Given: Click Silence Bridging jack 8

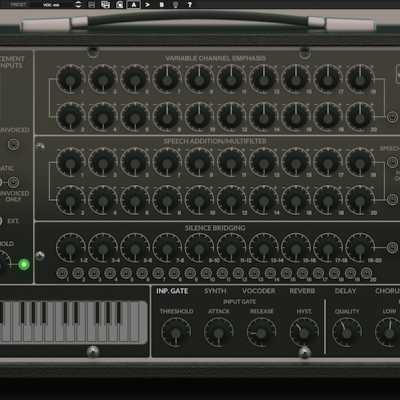Looking at the screenshot, I should 174,273.
